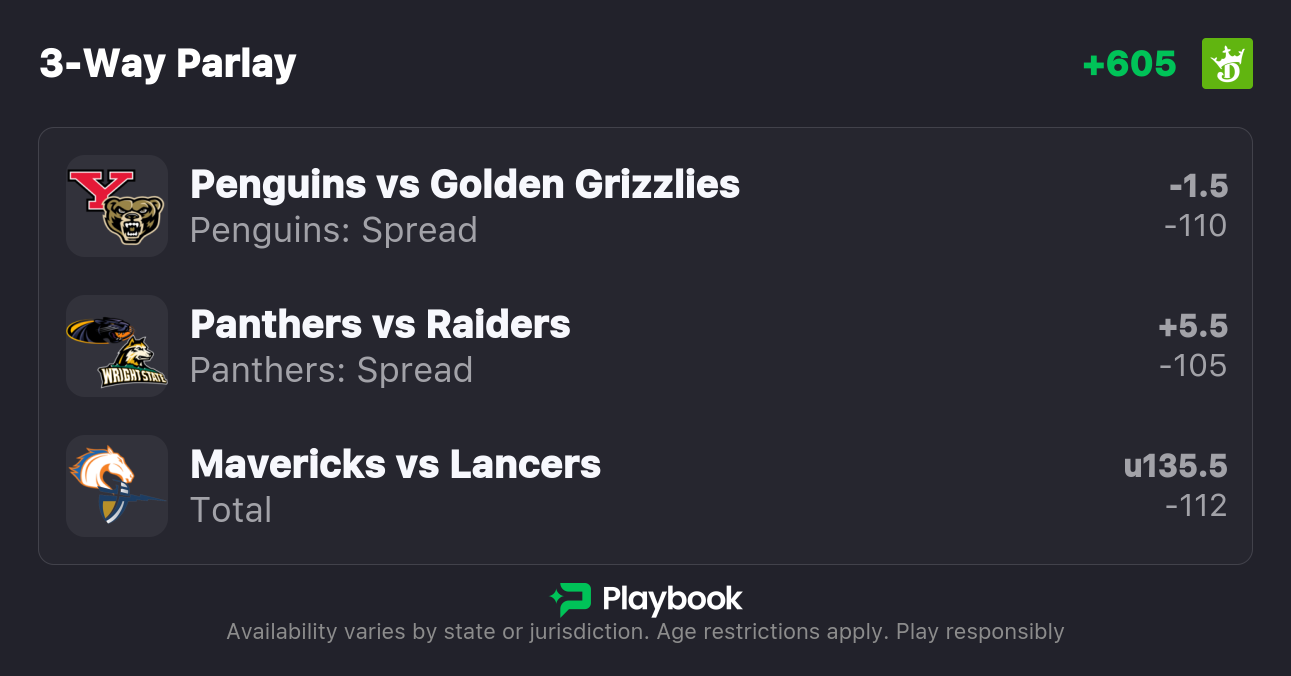Select the 3-Way Parlay title
This screenshot has width=1291, height=676.
pos(168,64)
